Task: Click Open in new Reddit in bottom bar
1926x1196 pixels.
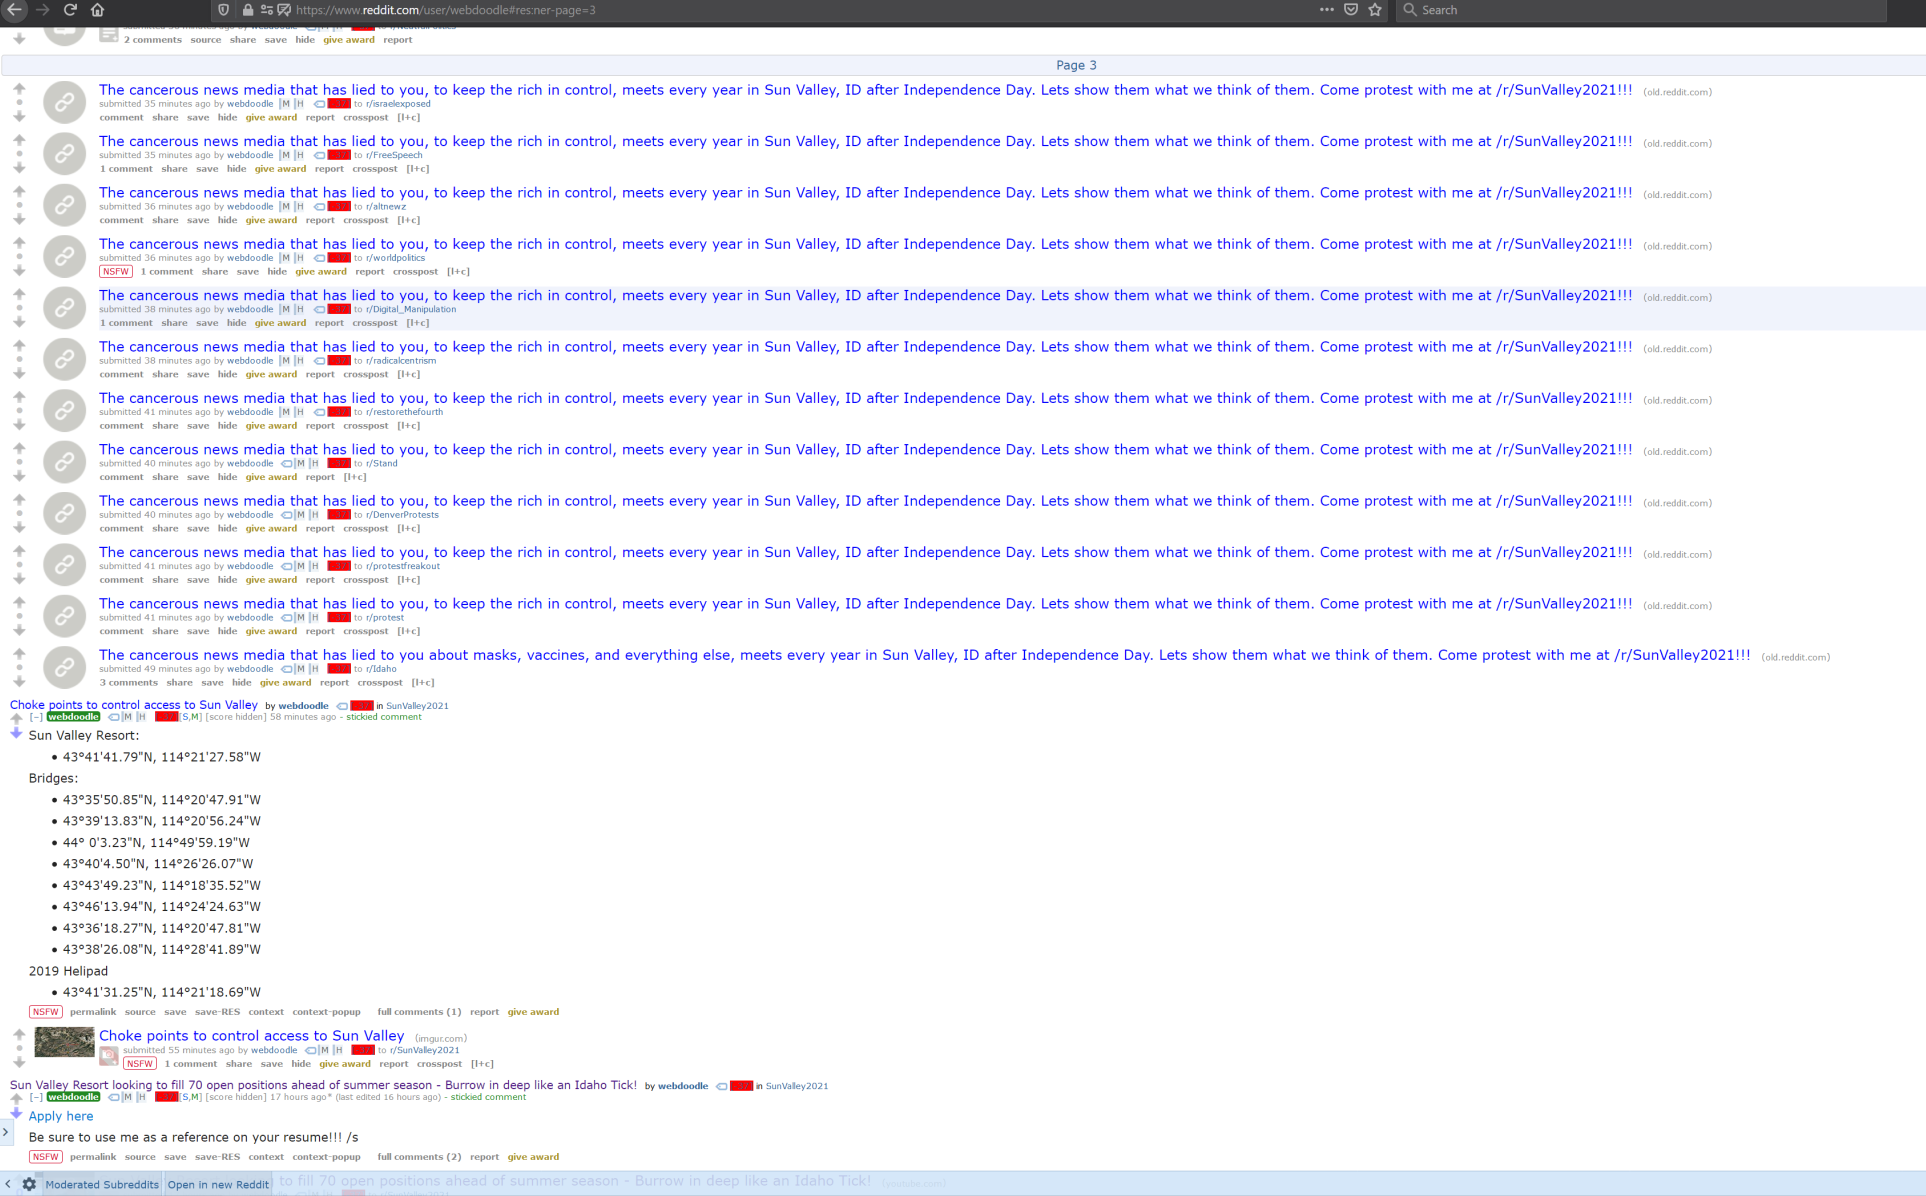Action: [218, 1184]
